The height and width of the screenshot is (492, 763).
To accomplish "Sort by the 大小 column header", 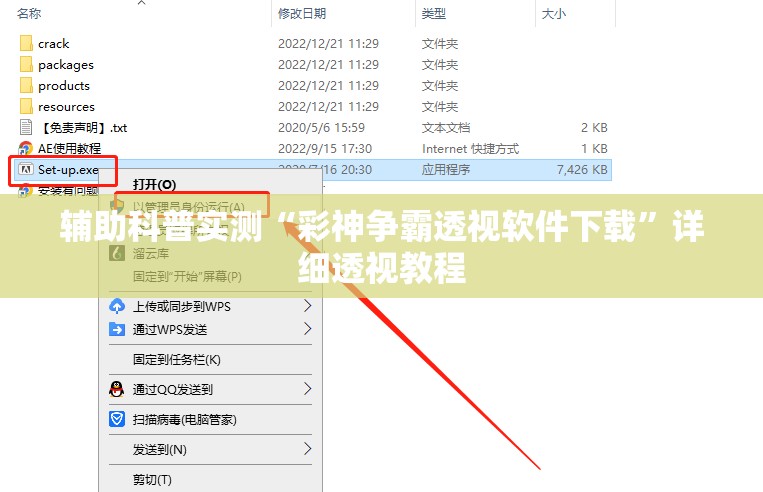I will pyautogui.click(x=554, y=14).
